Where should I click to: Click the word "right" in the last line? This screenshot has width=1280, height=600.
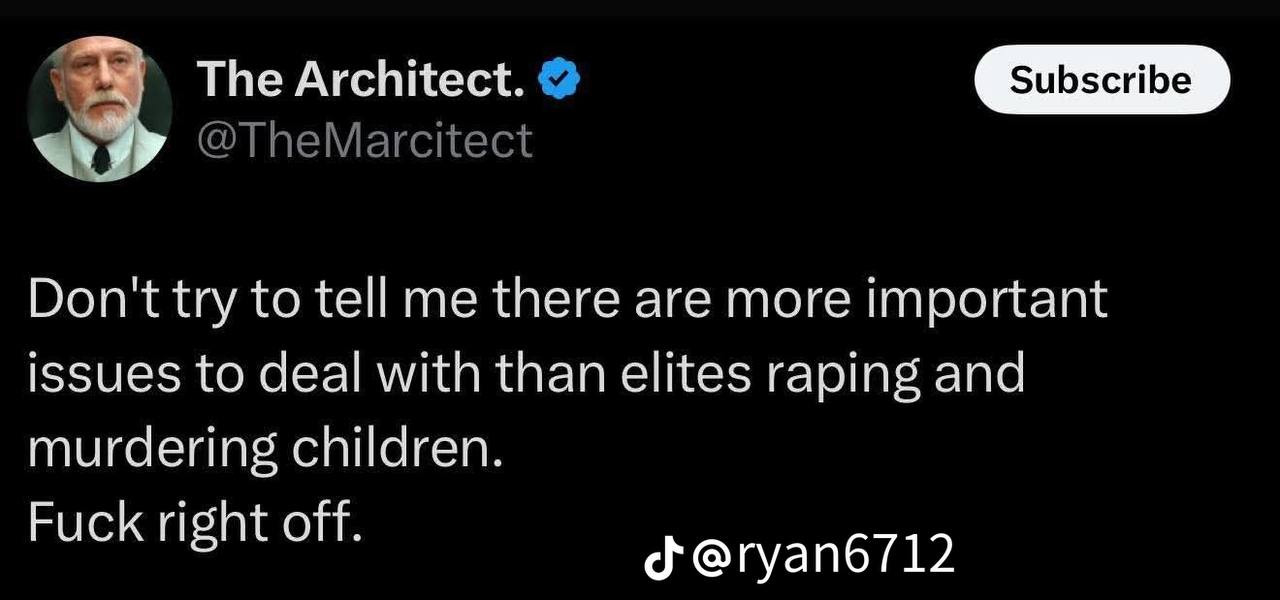(x=205, y=520)
